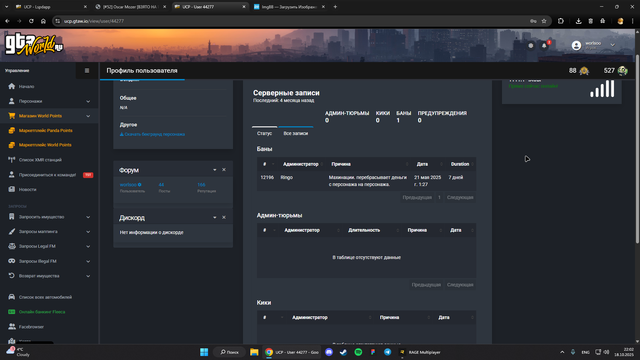The height and width of the screenshot is (360, 640).
Task: Close the Форум panel
Action: point(224,170)
